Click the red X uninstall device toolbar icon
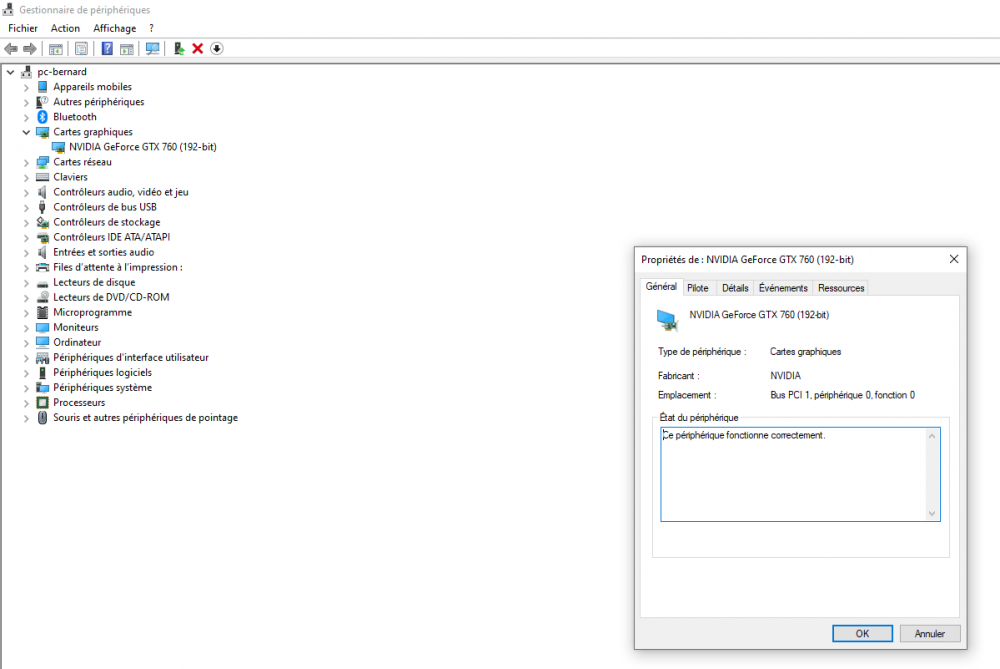Image resolution: width=1000 pixels, height=669 pixels. (198, 49)
